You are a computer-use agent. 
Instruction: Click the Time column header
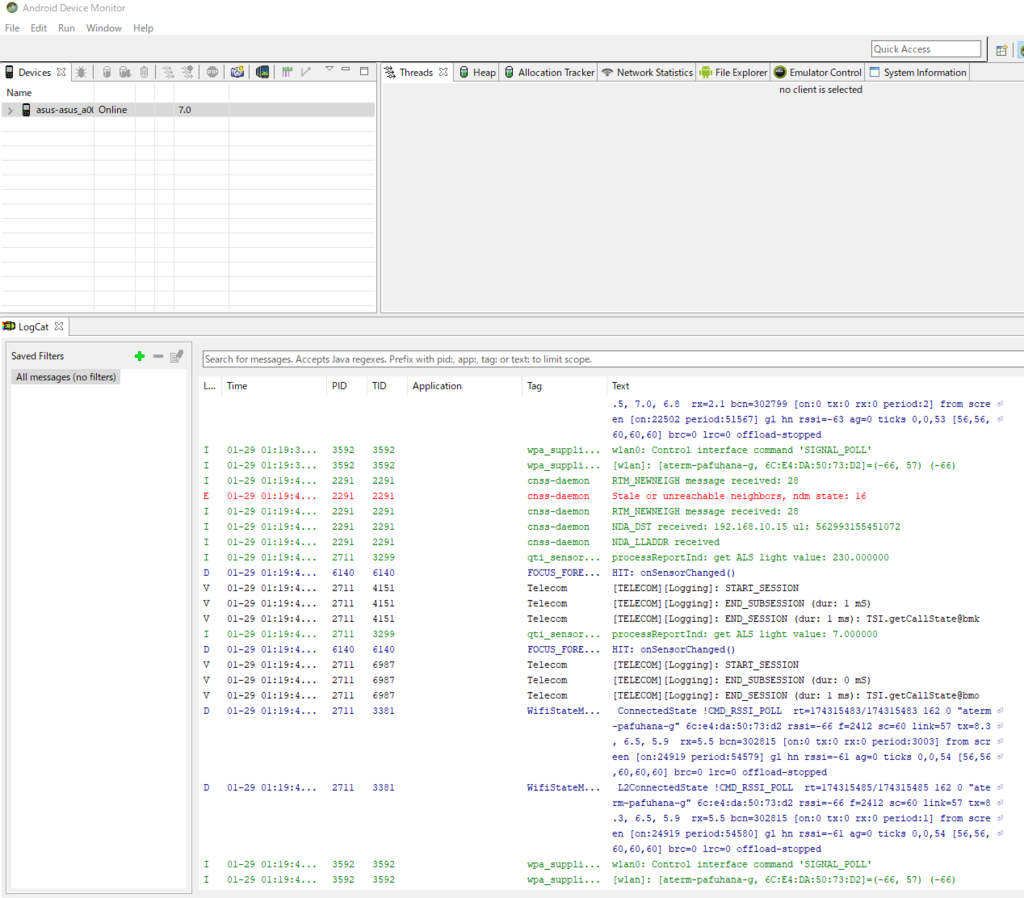(x=274, y=386)
